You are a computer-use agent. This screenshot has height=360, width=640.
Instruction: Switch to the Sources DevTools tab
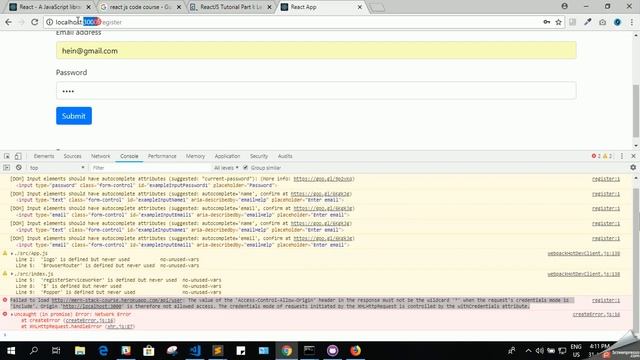click(x=73, y=156)
